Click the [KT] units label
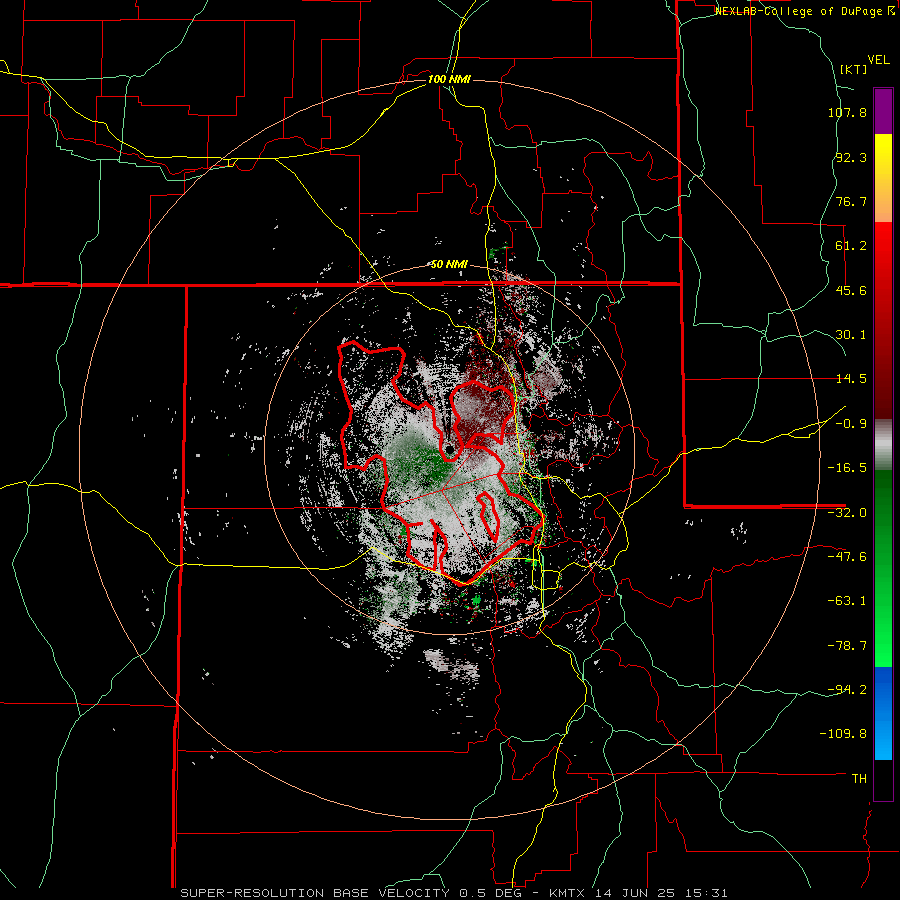 tap(854, 69)
